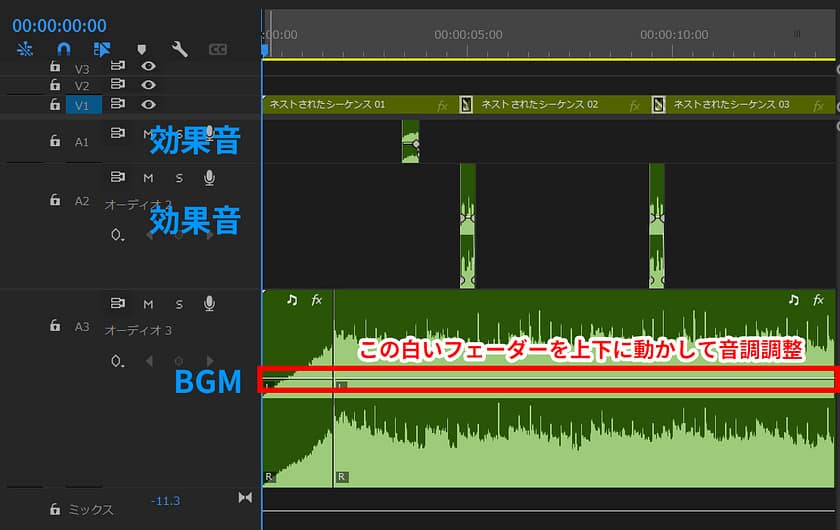Toggle the lock on track A1

tap(55, 142)
